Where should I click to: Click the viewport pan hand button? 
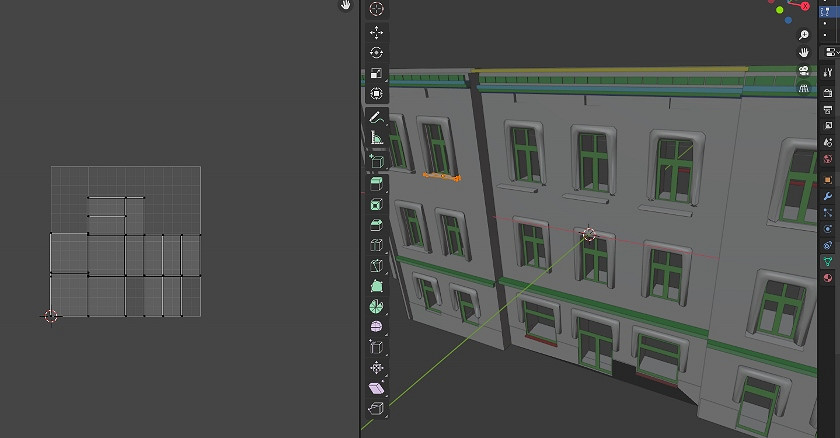[x=804, y=52]
